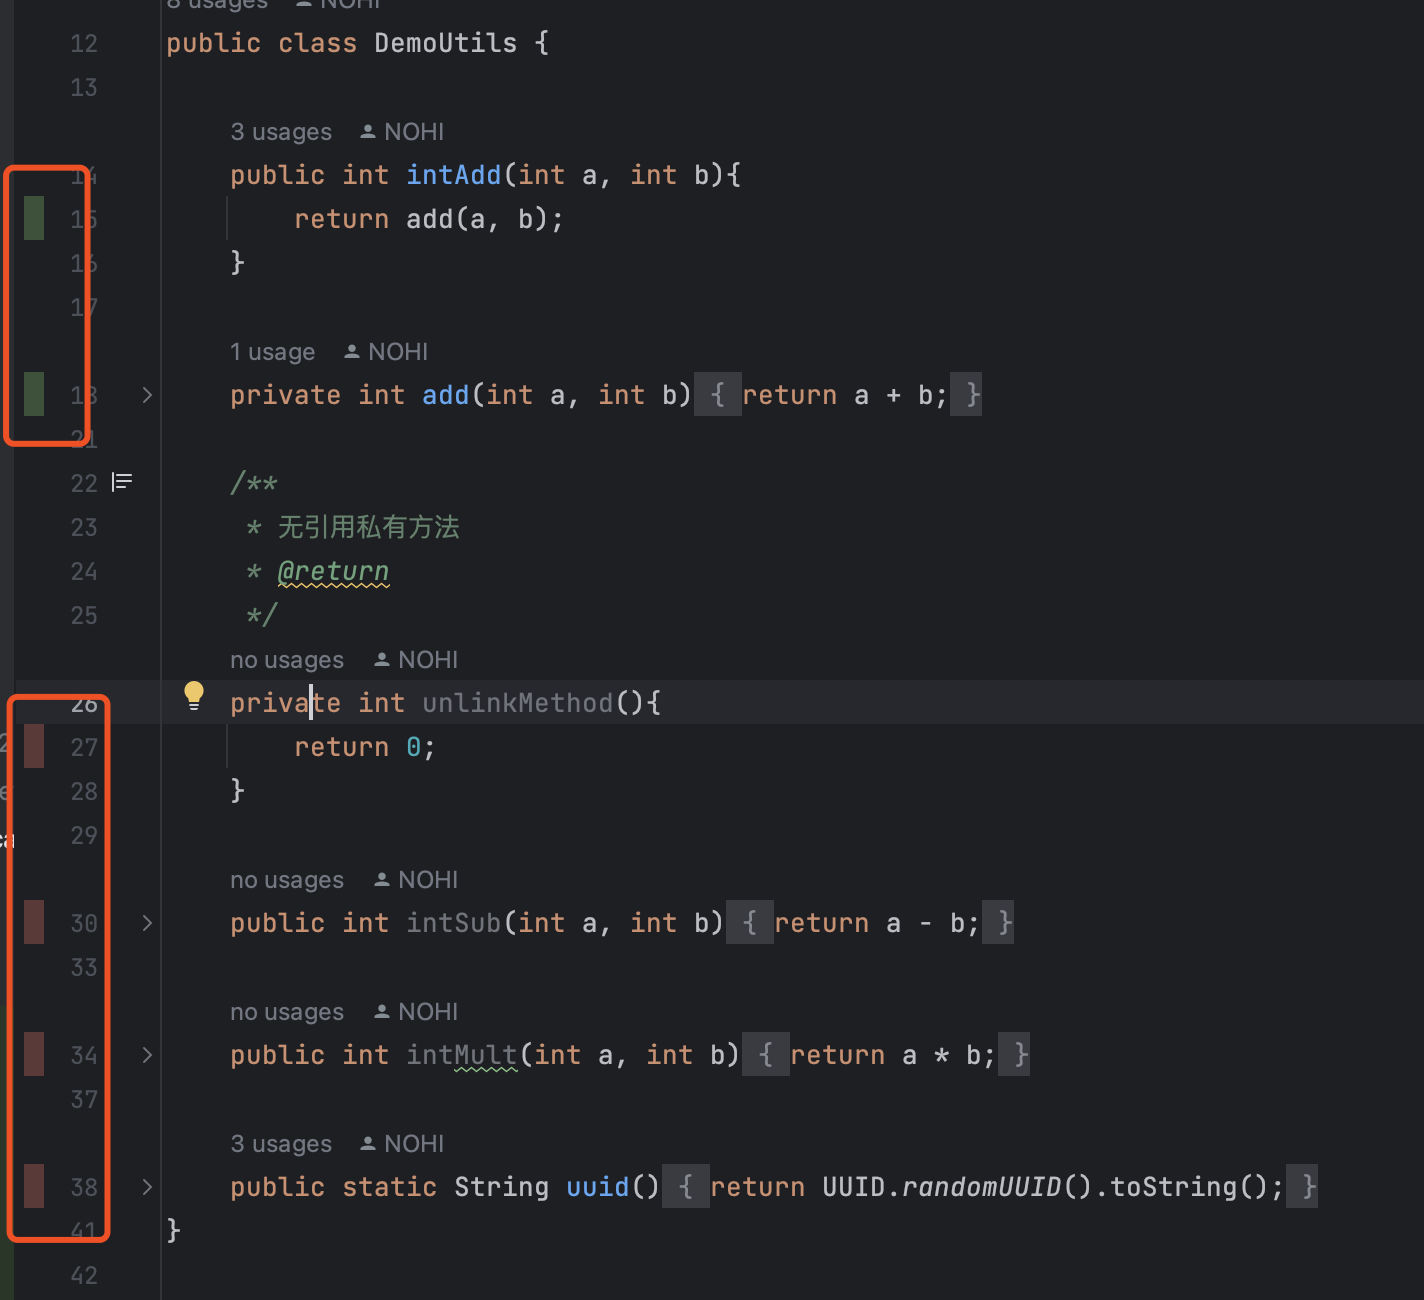Click the yellow lightbulb quick-fix icon
This screenshot has height=1300, width=1424.
pyautogui.click(x=194, y=695)
